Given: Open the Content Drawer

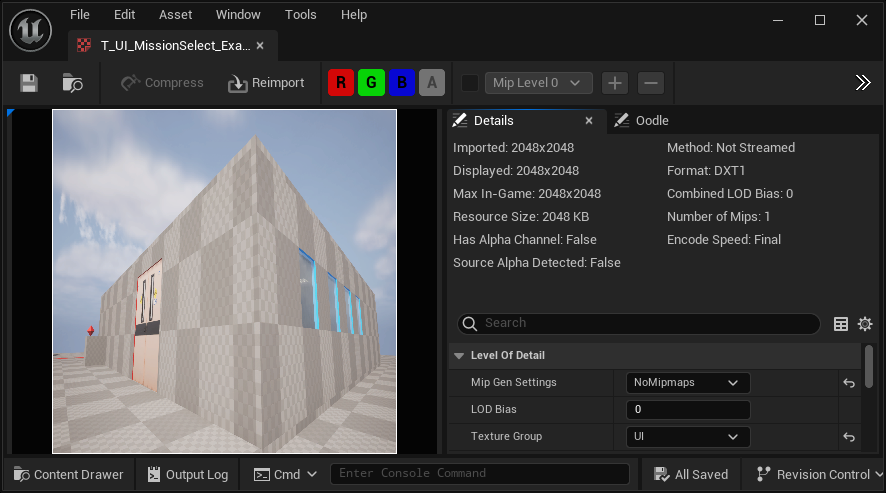Looking at the screenshot, I should point(69,474).
